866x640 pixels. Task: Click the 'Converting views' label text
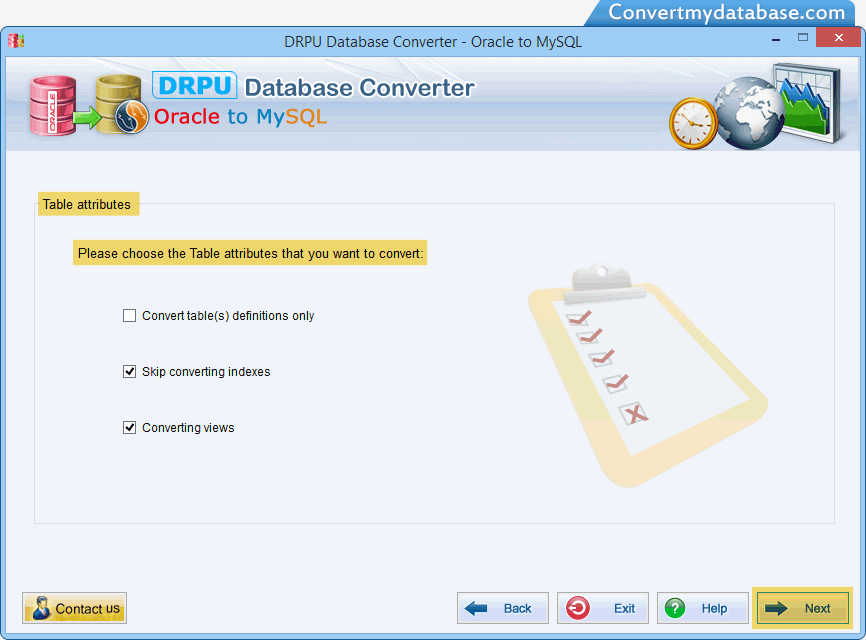[x=188, y=427]
